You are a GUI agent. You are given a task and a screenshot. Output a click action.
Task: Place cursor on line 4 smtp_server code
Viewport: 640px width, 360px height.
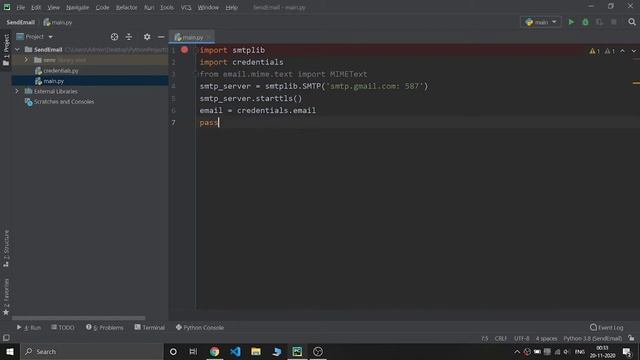[313, 86]
